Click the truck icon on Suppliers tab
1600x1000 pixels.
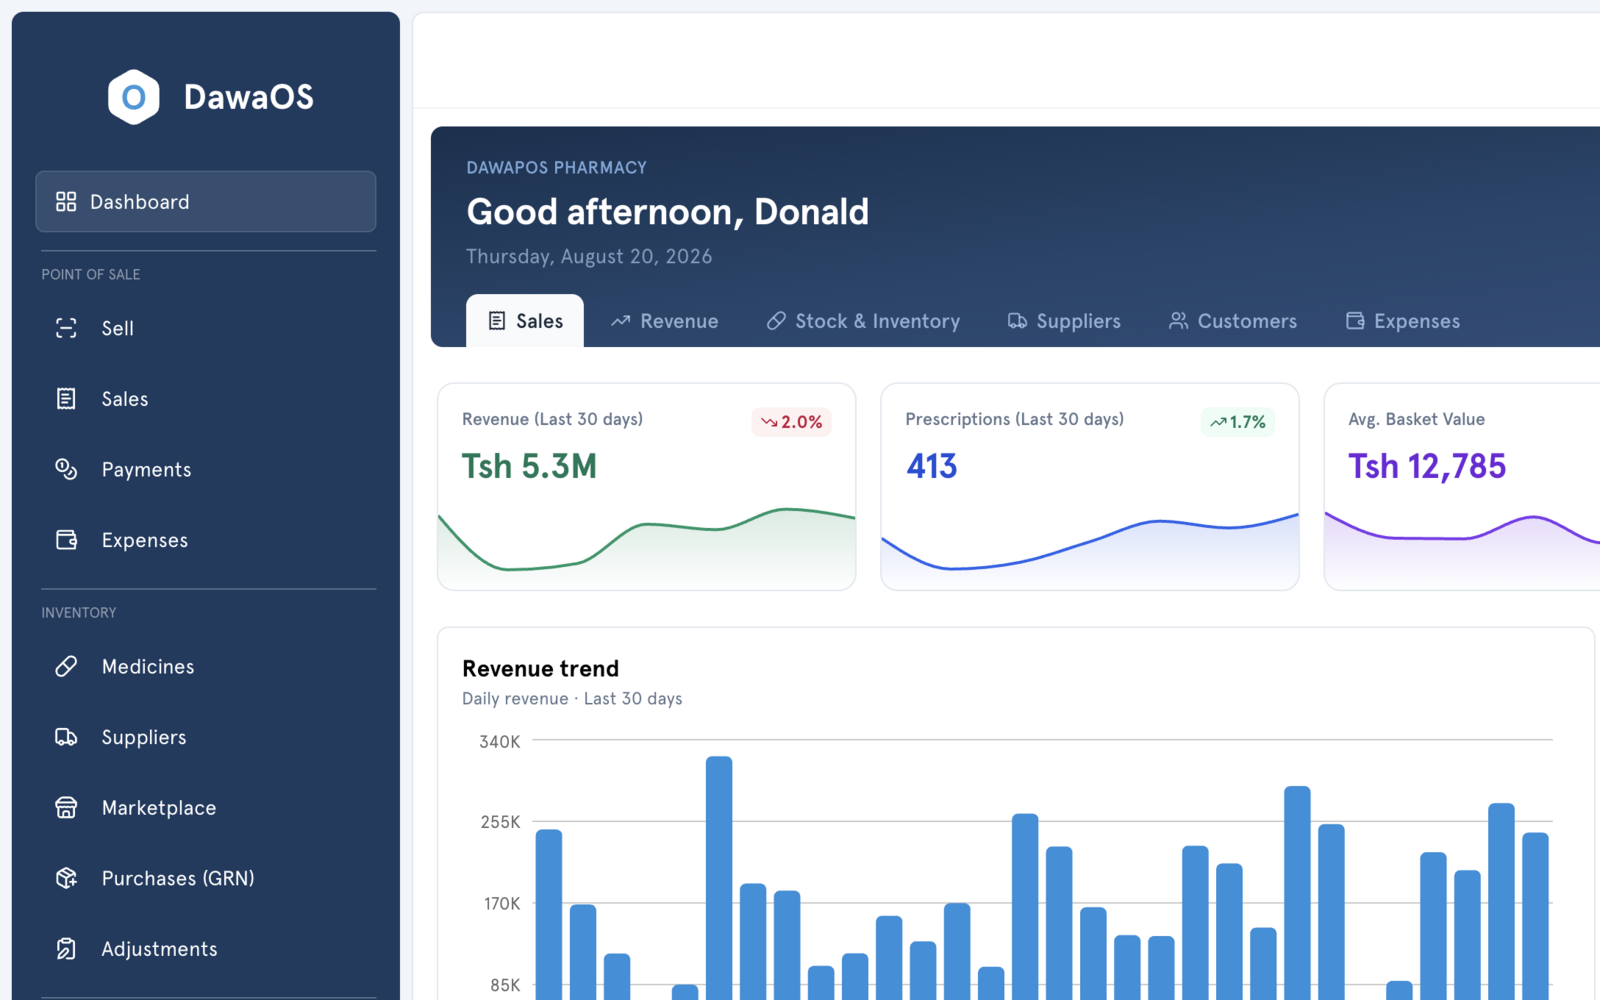1017,321
